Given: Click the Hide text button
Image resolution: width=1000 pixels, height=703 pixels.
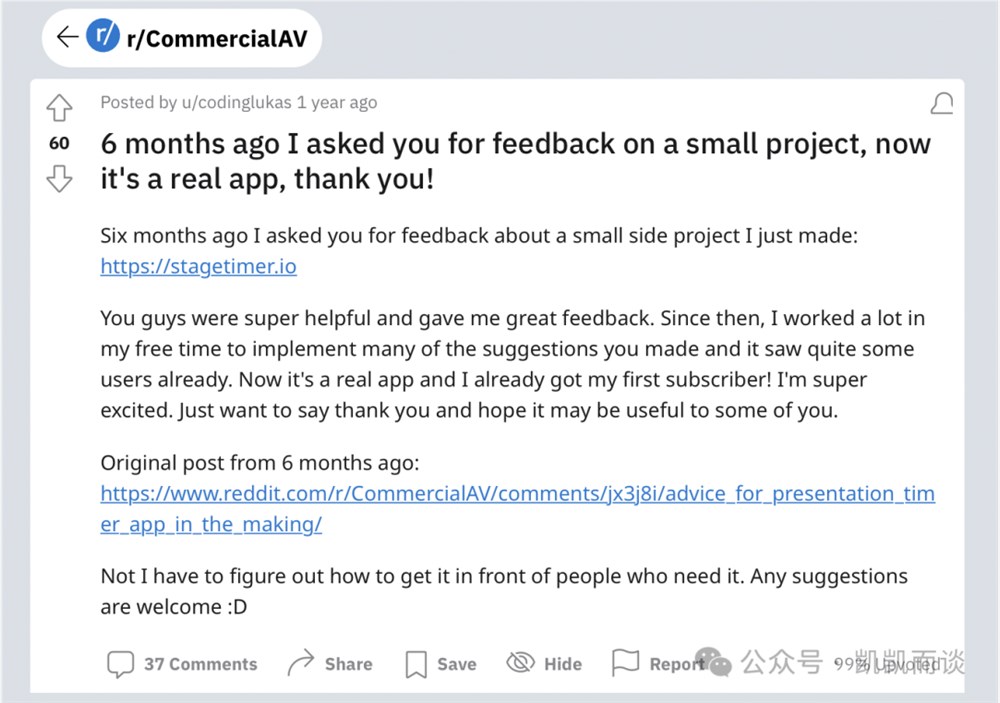Looking at the screenshot, I should pyautogui.click(x=562, y=664).
